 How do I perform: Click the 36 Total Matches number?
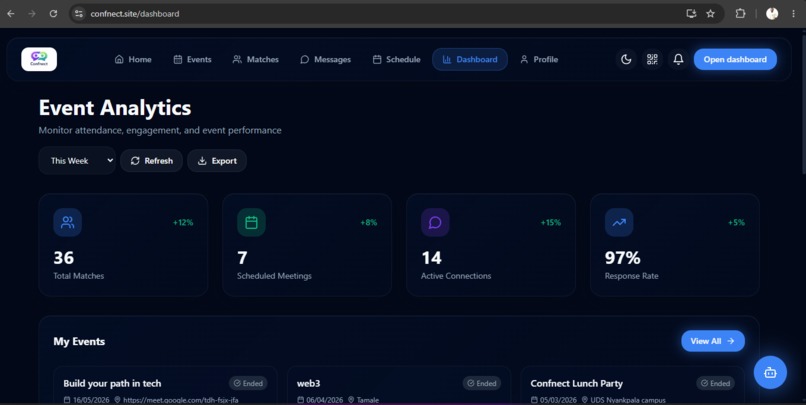coord(64,257)
